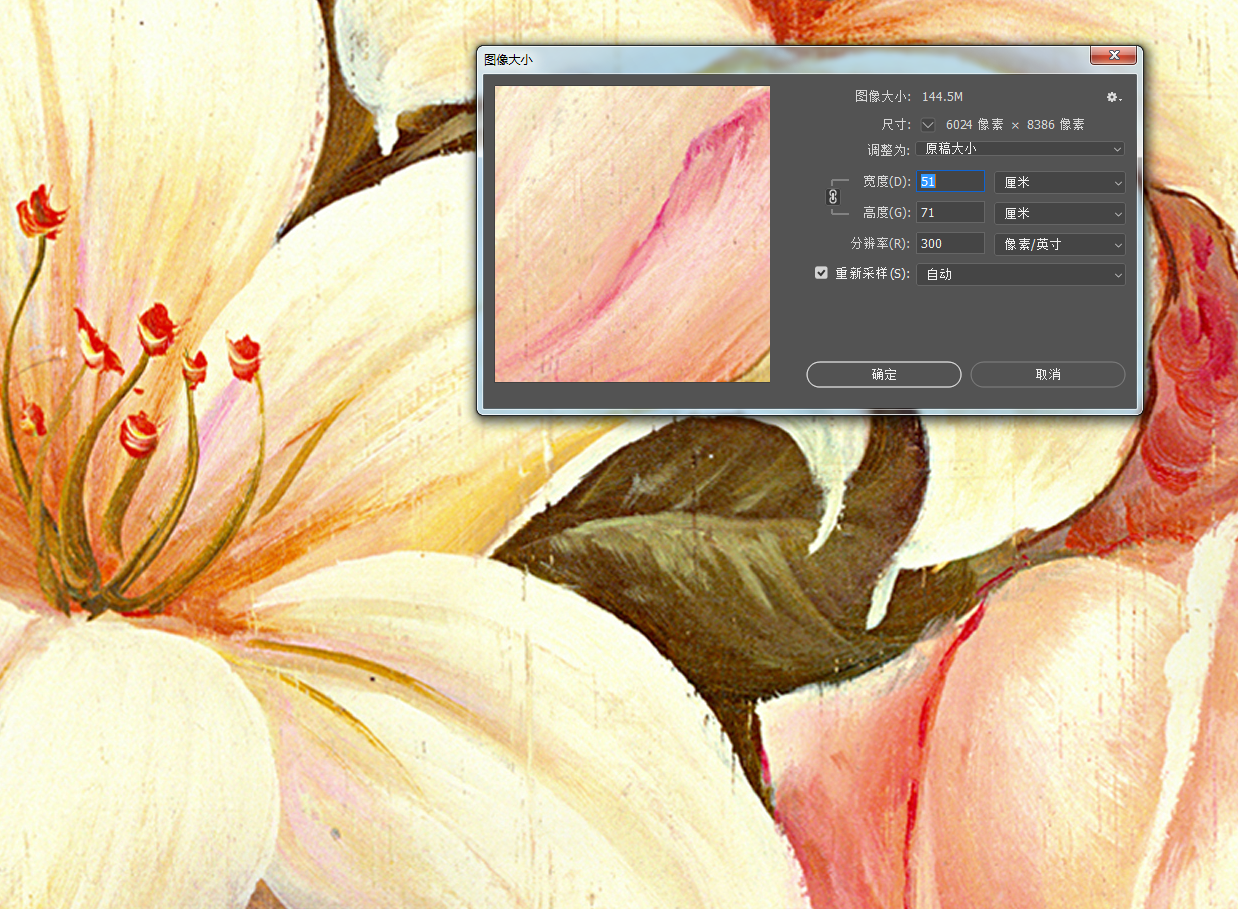
Task: Click the 调整为 label
Action: (889, 150)
